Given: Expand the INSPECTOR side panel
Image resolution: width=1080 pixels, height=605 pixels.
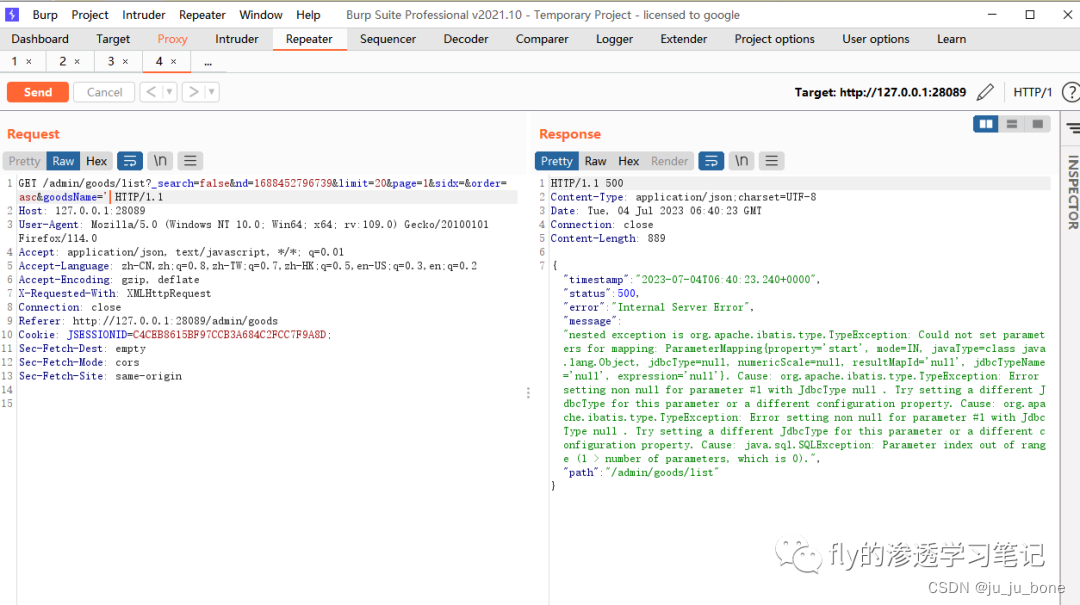Looking at the screenshot, I should tap(1072, 192).
